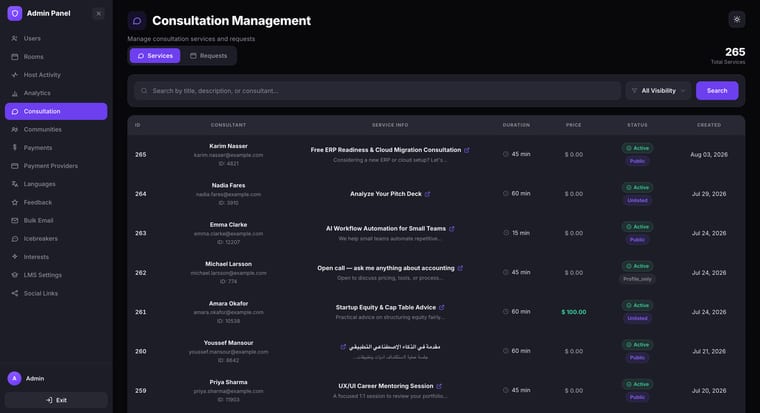Navigate to Analytics
The width and height of the screenshot is (760, 413).
(x=56, y=93)
